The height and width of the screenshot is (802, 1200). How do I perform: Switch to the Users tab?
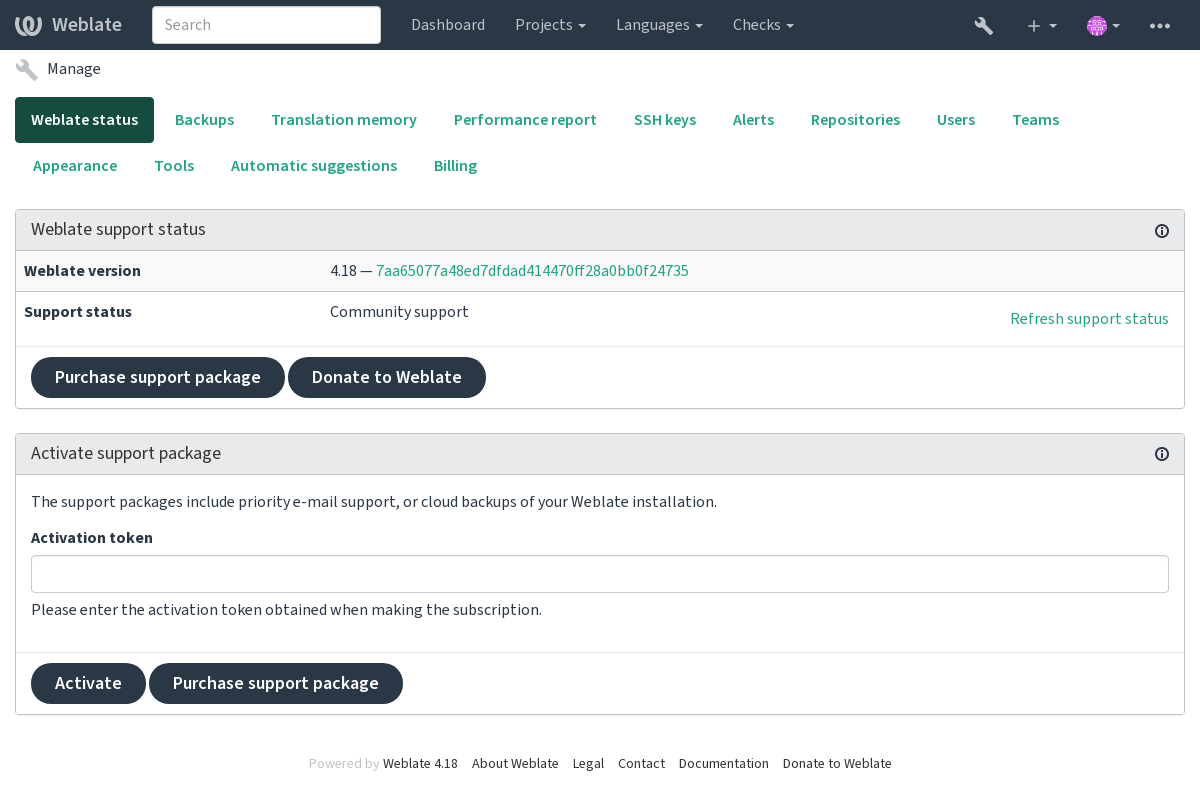(956, 120)
